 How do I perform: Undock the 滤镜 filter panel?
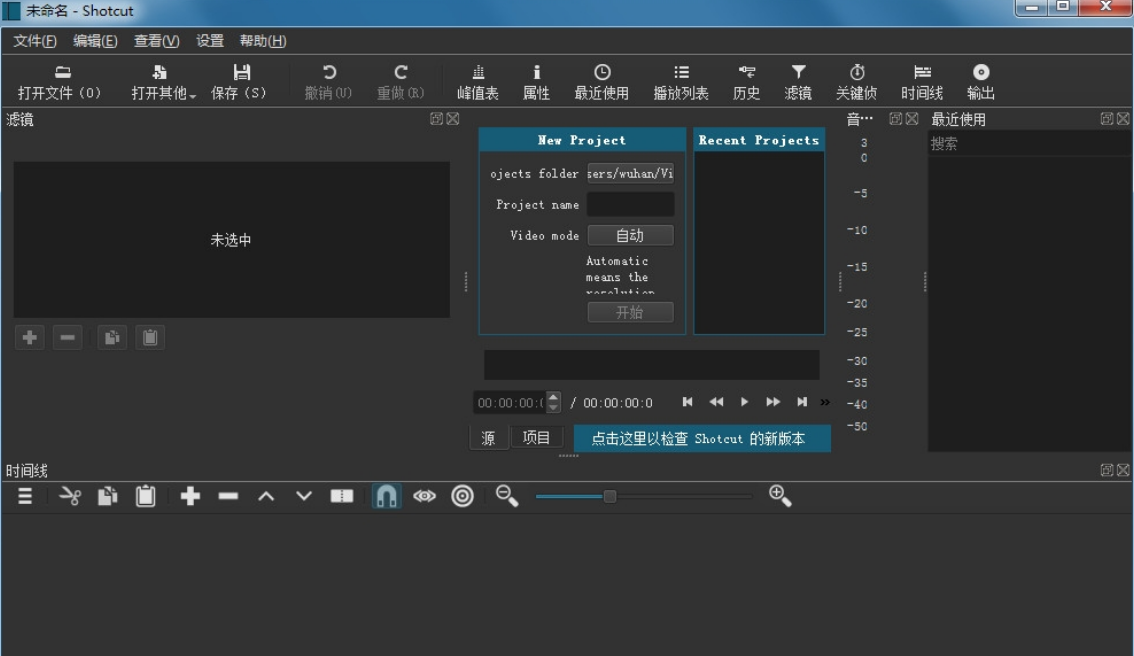(436, 119)
